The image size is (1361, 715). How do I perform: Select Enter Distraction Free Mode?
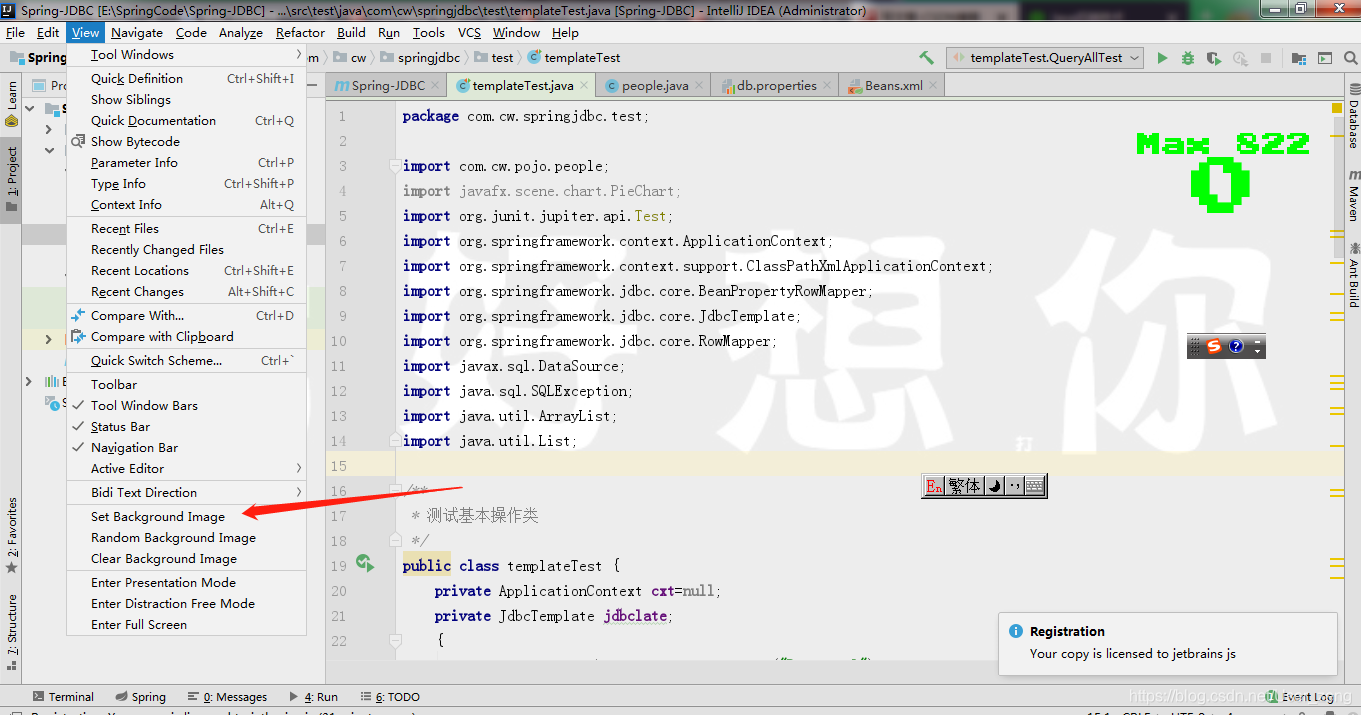(x=186, y=604)
